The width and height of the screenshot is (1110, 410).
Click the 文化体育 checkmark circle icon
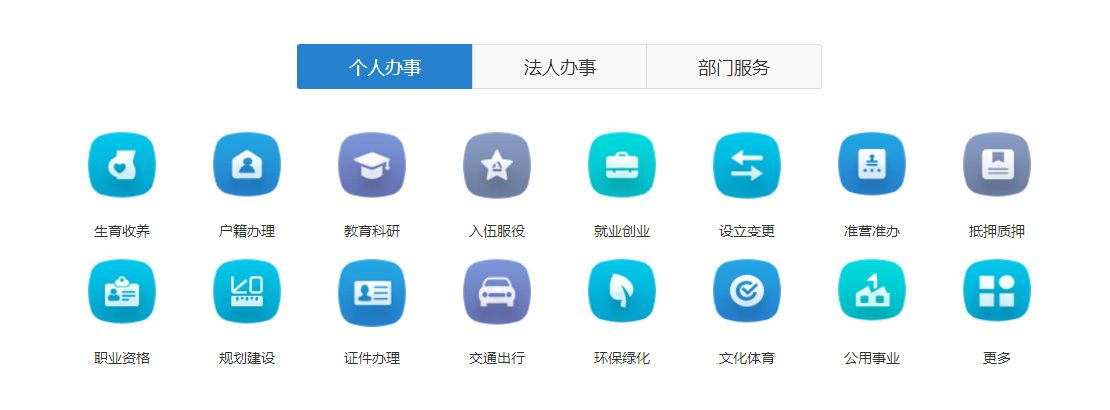point(747,291)
